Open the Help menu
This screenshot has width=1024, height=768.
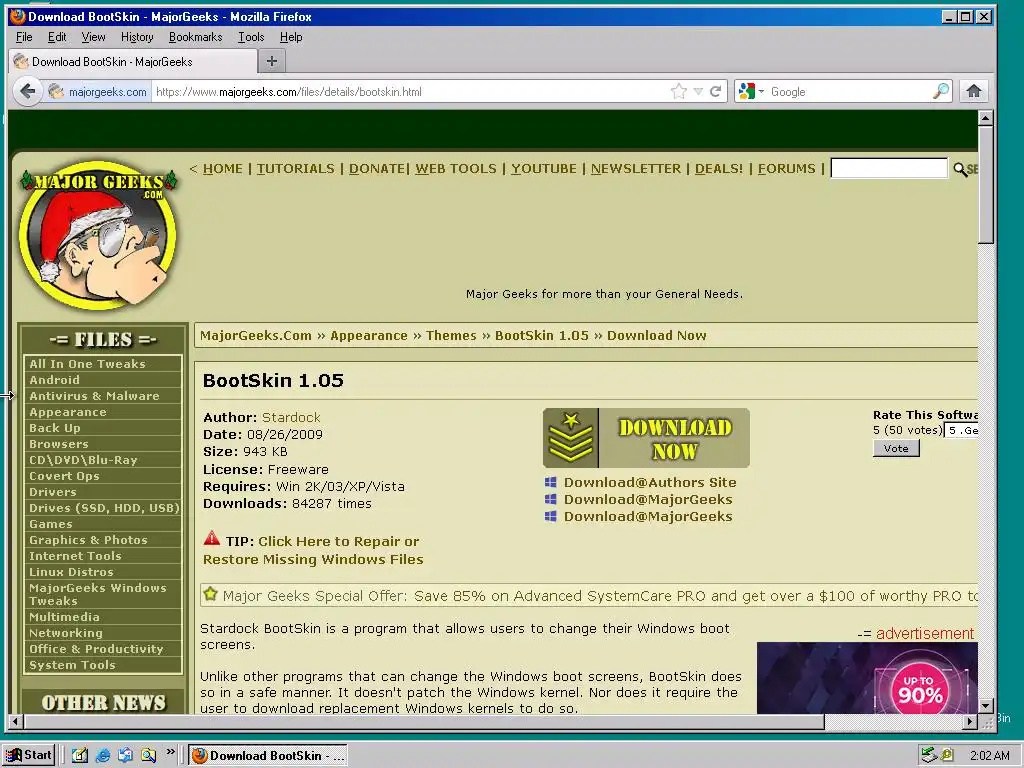(x=291, y=37)
